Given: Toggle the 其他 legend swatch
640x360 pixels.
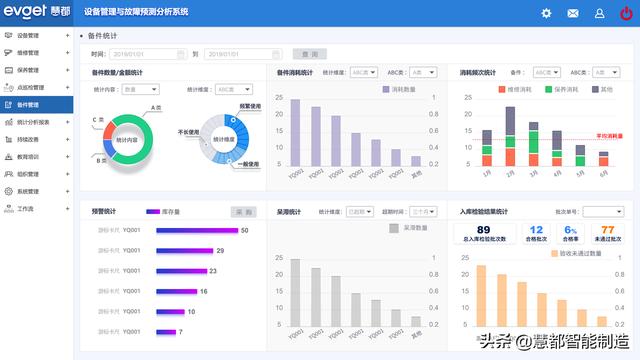Looking at the screenshot, I should (595, 89).
